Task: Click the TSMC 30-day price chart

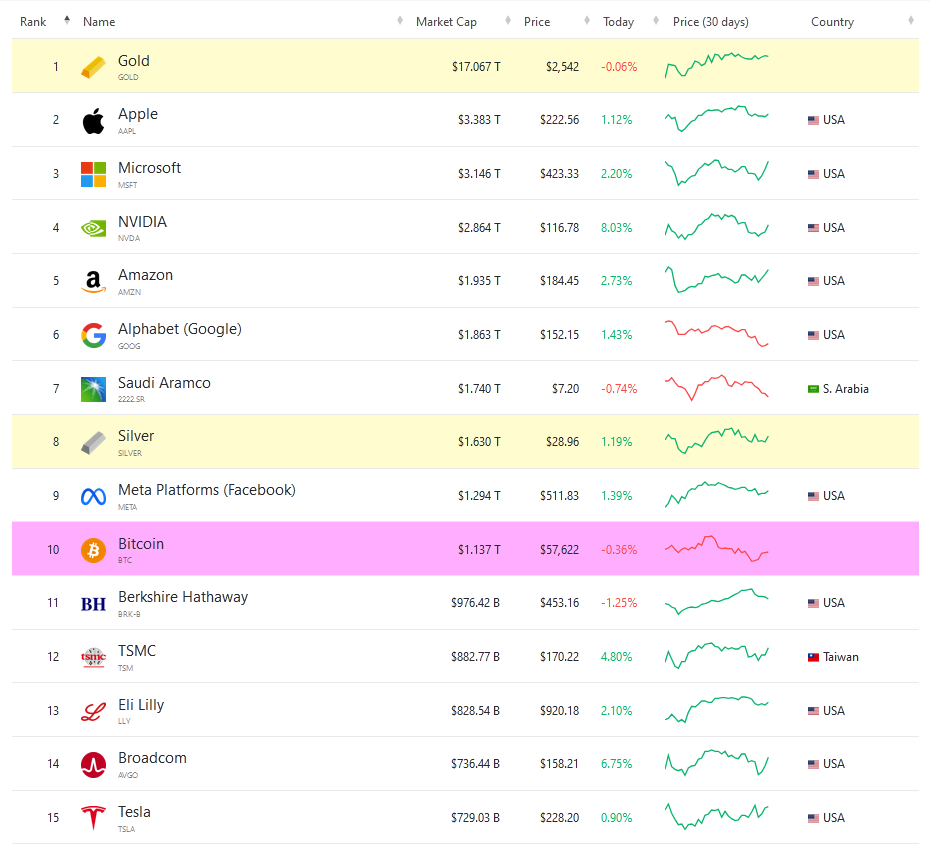Action: [x=717, y=657]
